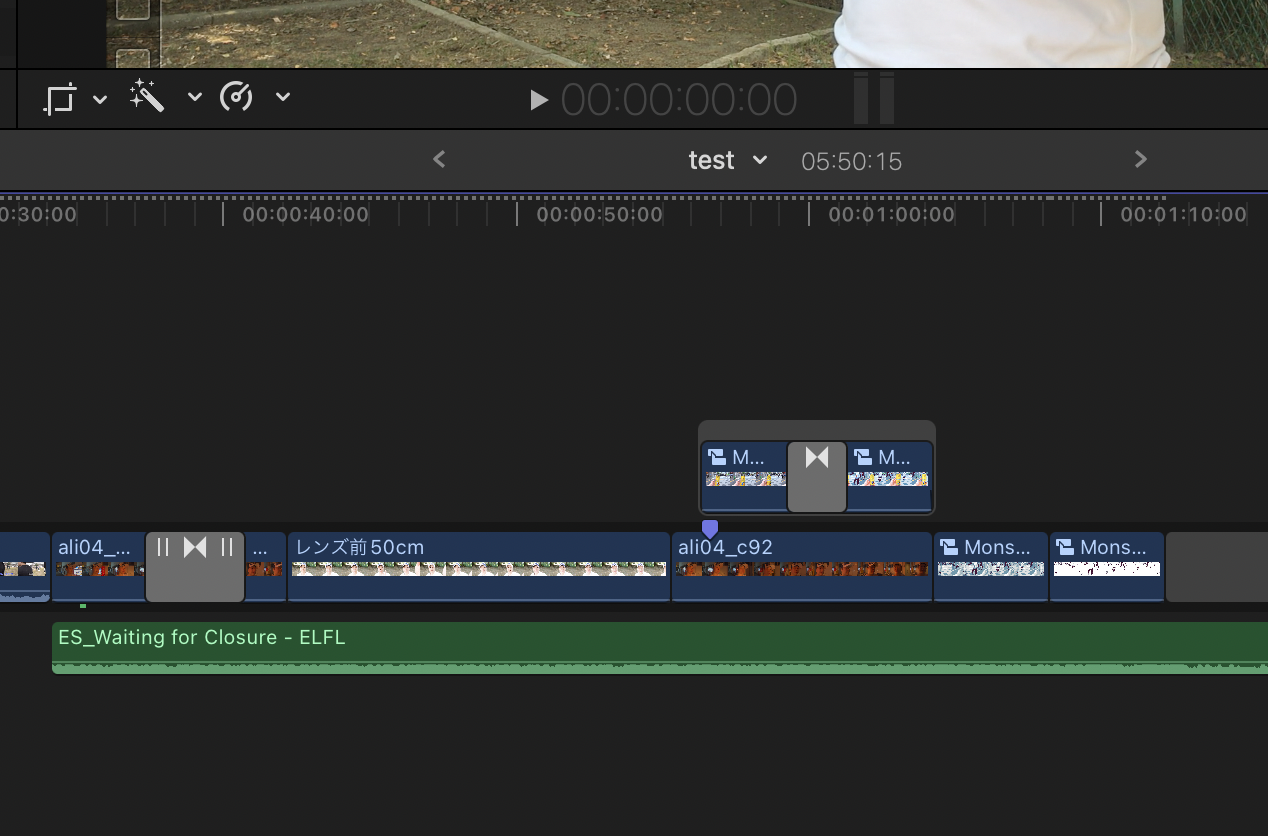Click the viewer timecode display
Image resolution: width=1268 pixels, height=836 pixels.
pos(678,100)
